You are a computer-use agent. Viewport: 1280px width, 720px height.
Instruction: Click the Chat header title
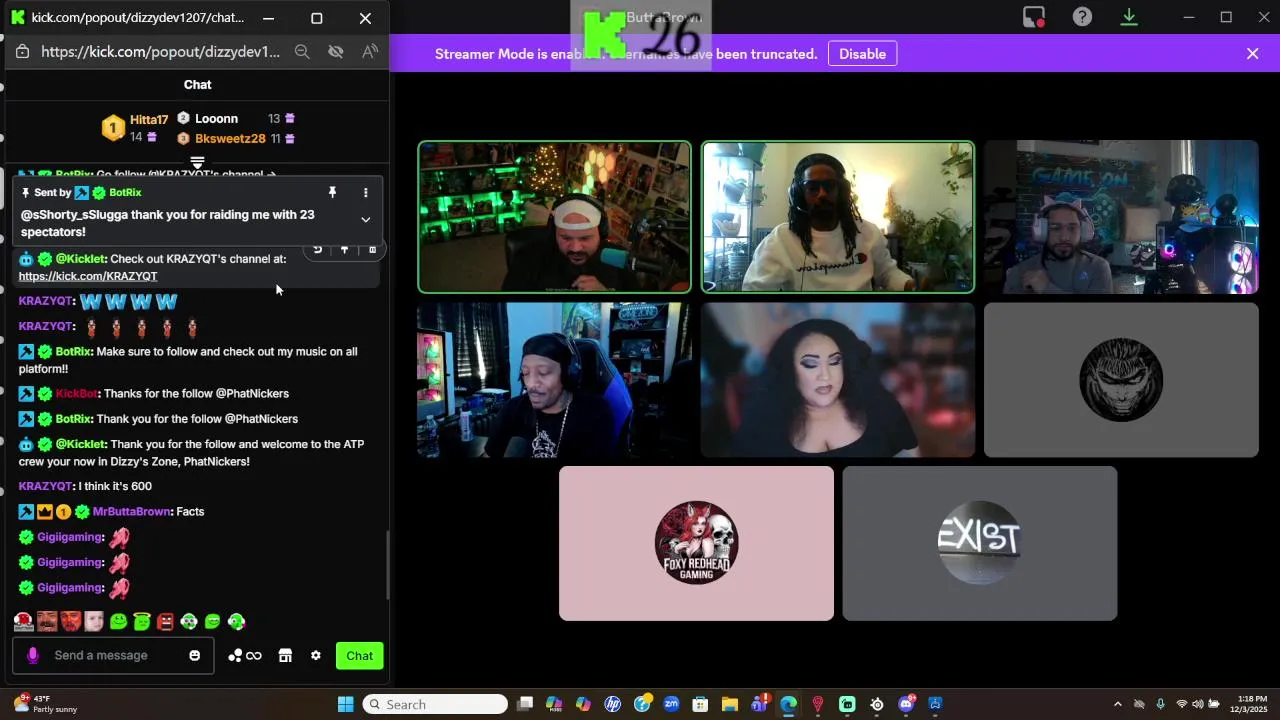pyautogui.click(x=197, y=85)
